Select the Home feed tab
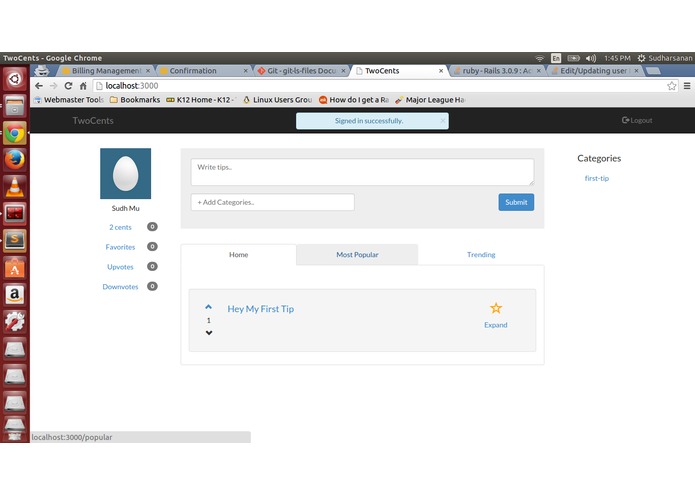This screenshot has height=494, width=695. (238, 255)
